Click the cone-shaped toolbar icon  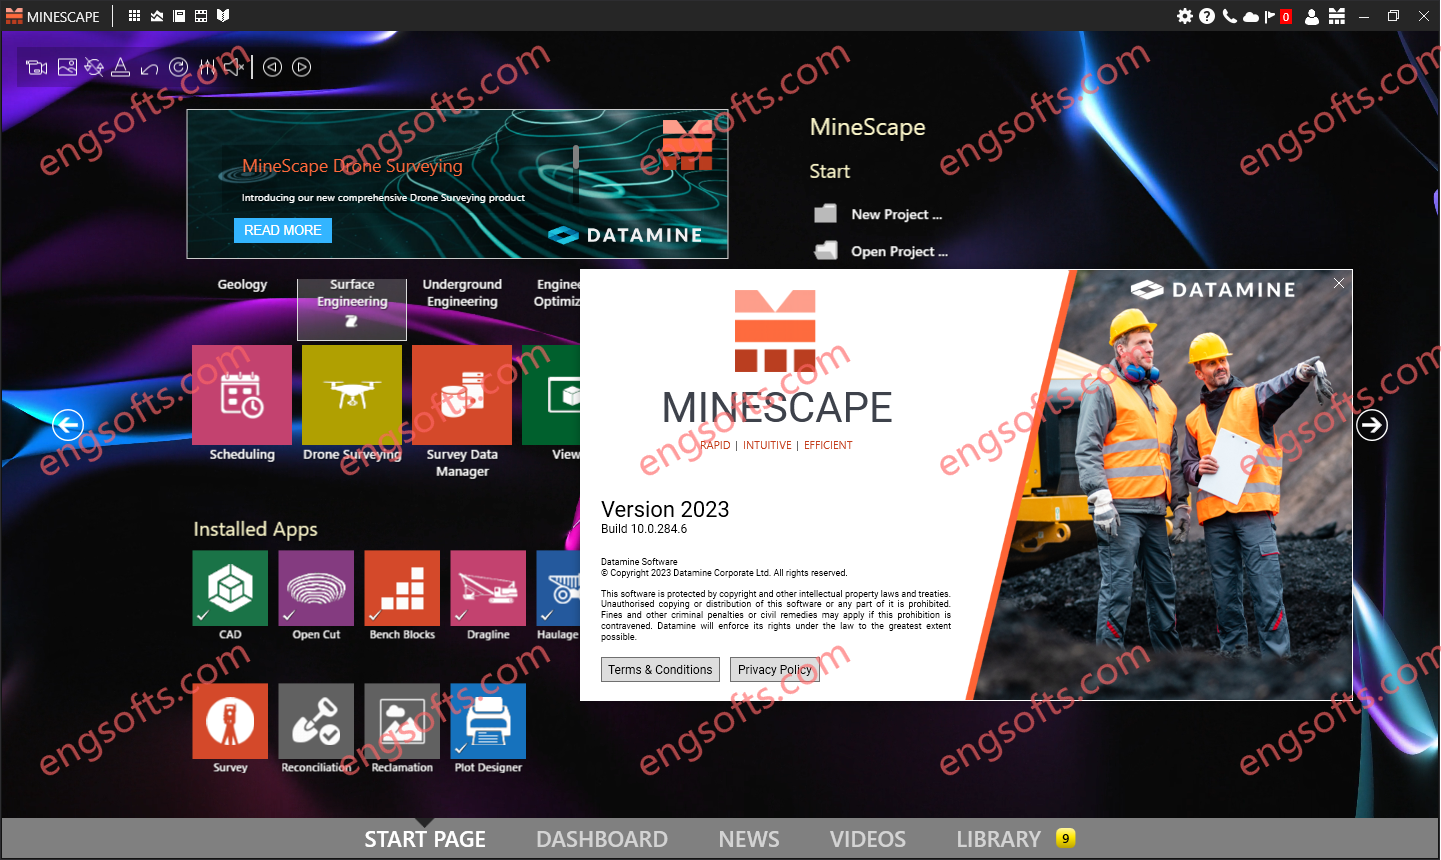(121, 67)
